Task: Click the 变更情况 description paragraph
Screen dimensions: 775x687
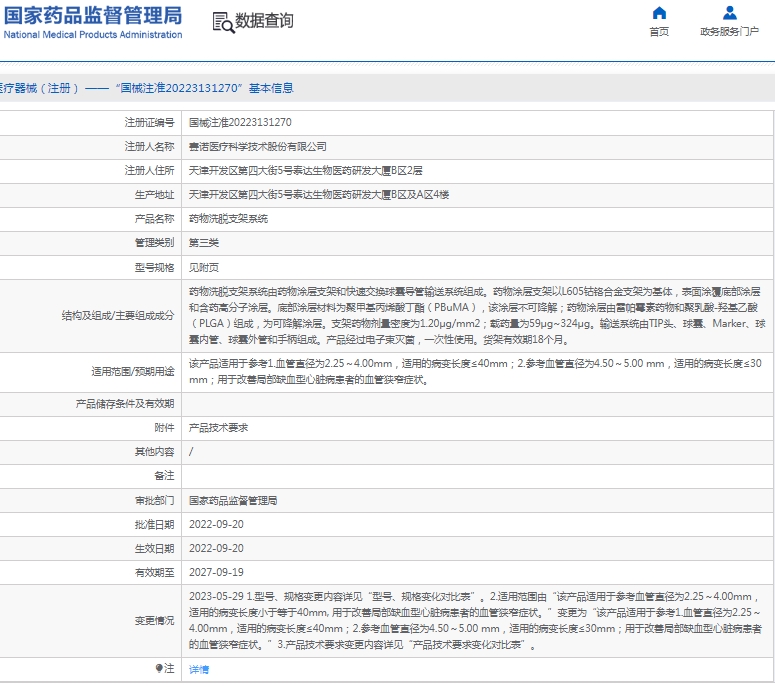Action: (x=475, y=621)
